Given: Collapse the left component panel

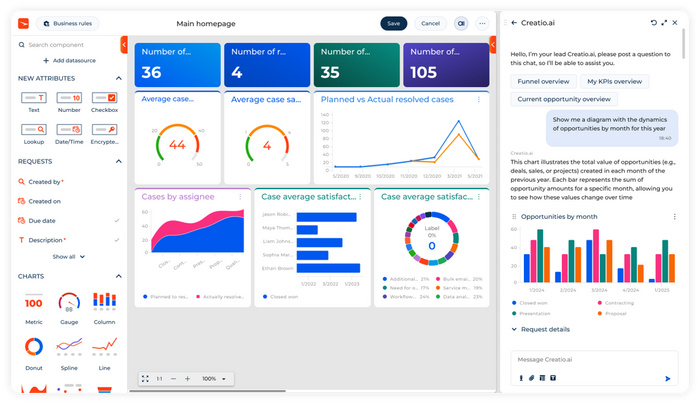Looking at the screenshot, I should [124, 44].
